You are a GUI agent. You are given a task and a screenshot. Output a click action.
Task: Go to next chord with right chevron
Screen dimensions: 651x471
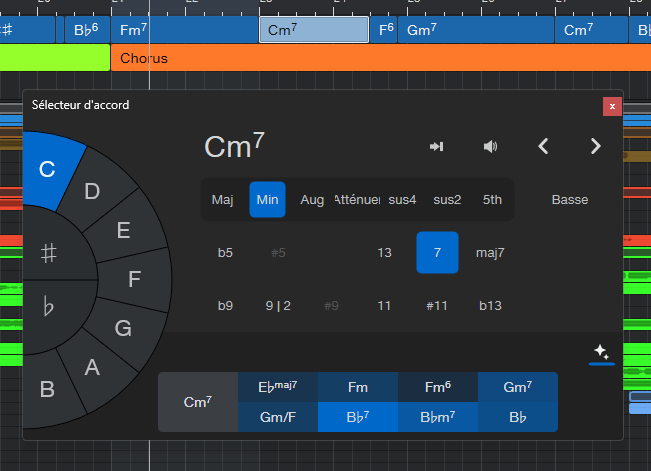(x=596, y=147)
